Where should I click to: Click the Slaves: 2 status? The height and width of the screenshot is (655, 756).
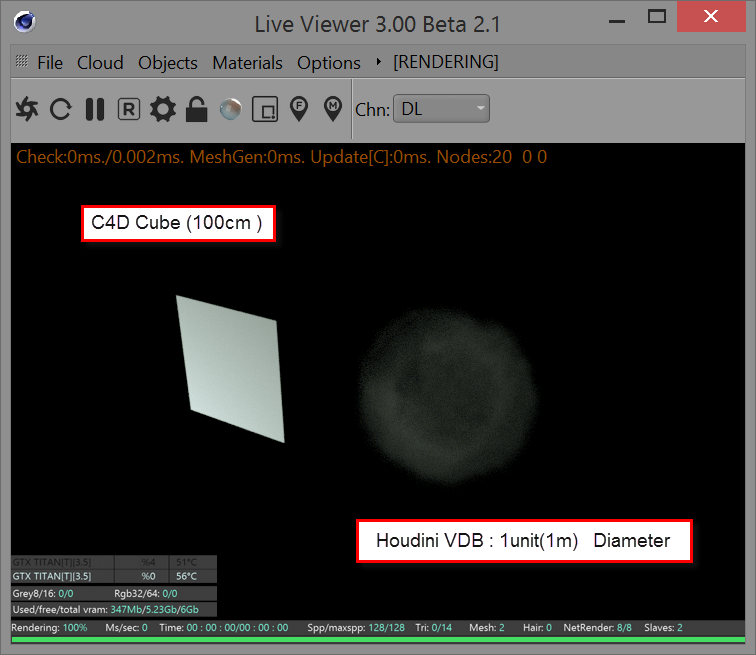coord(663,628)
